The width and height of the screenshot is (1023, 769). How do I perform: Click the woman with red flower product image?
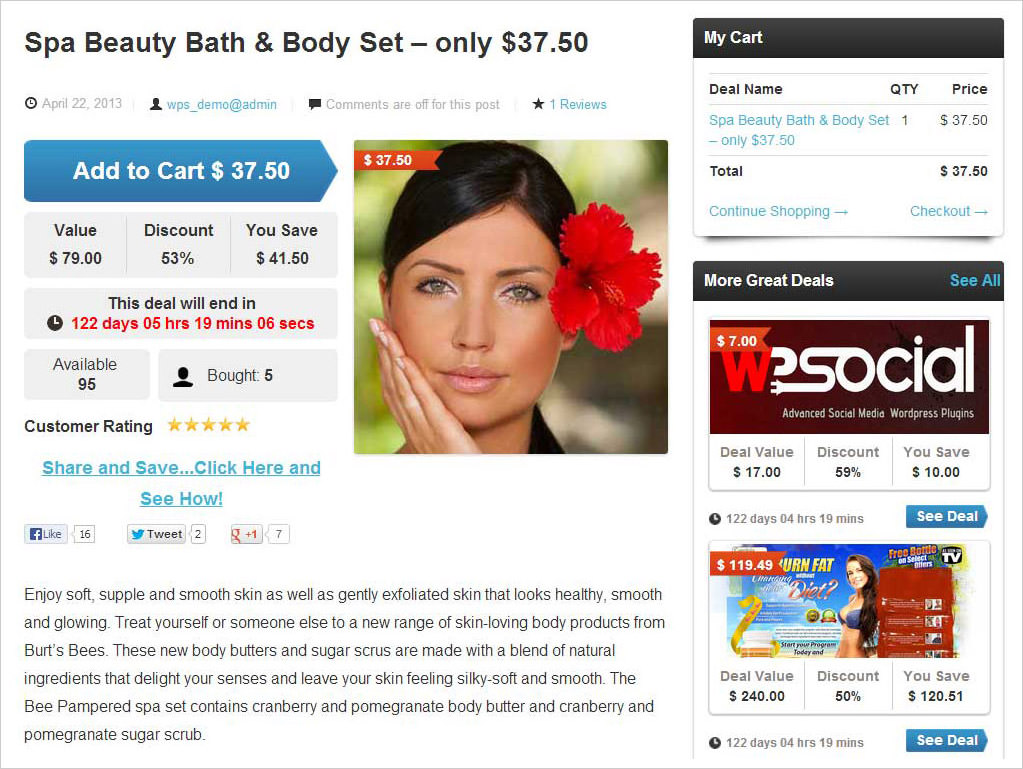coord(511,297)
